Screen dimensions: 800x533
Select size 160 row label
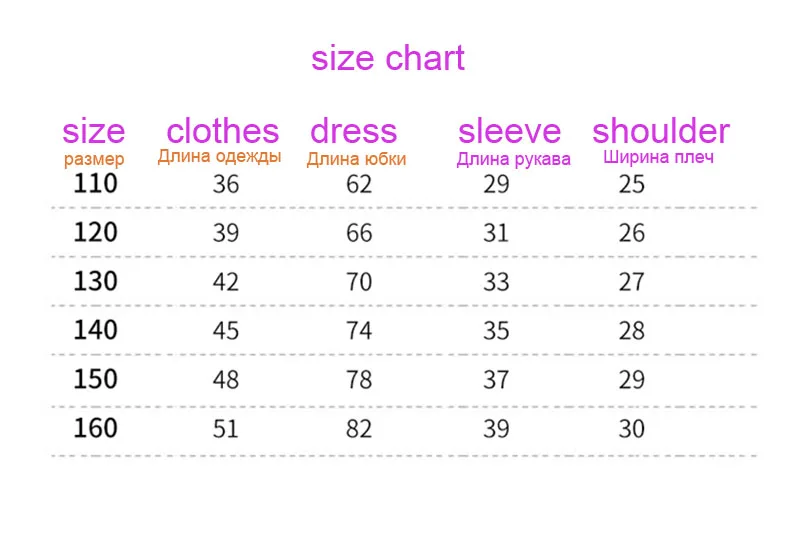95,428
